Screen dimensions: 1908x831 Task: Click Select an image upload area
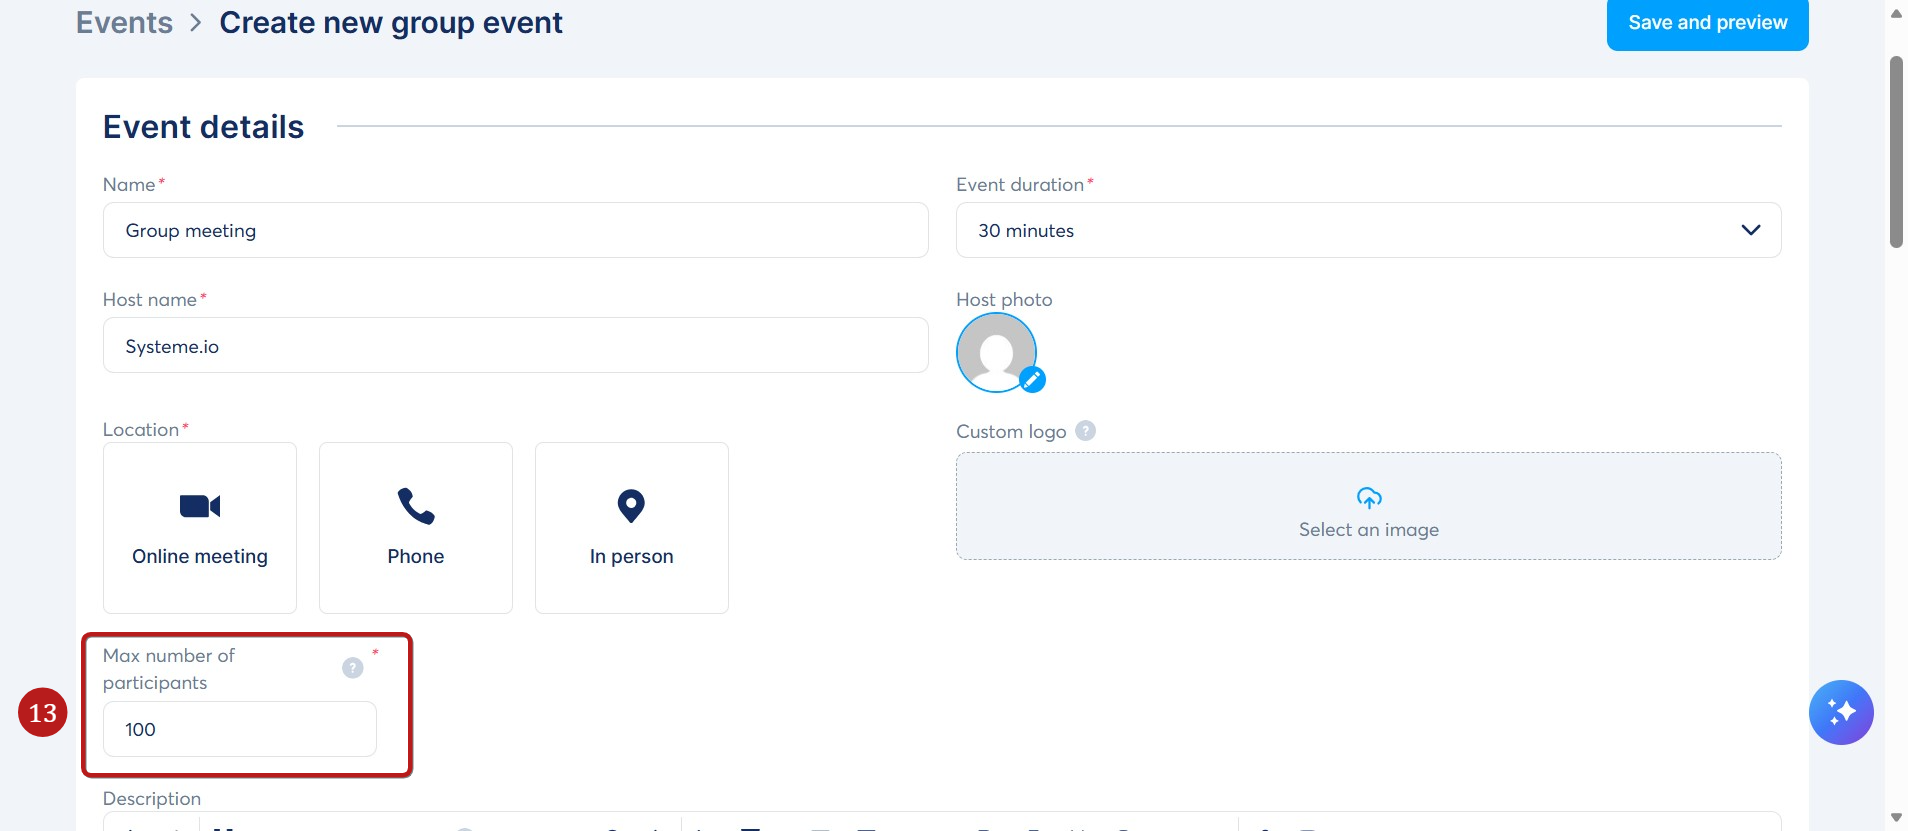(x=1368, y=506)
